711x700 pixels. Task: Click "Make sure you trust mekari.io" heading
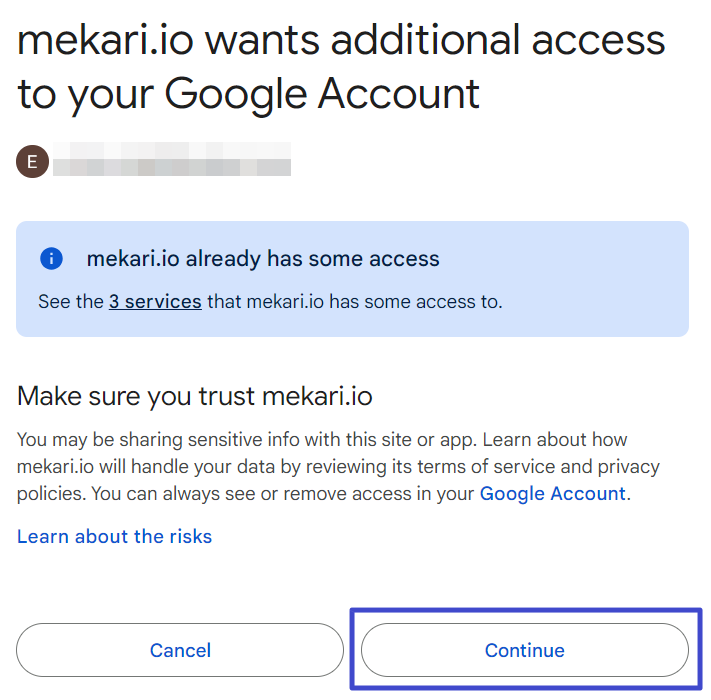194,396
